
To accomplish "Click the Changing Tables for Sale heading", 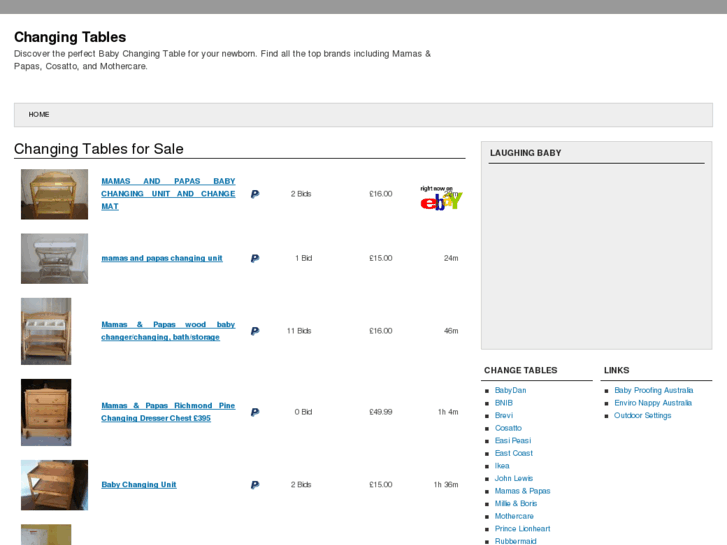I will tap(99, 149).
